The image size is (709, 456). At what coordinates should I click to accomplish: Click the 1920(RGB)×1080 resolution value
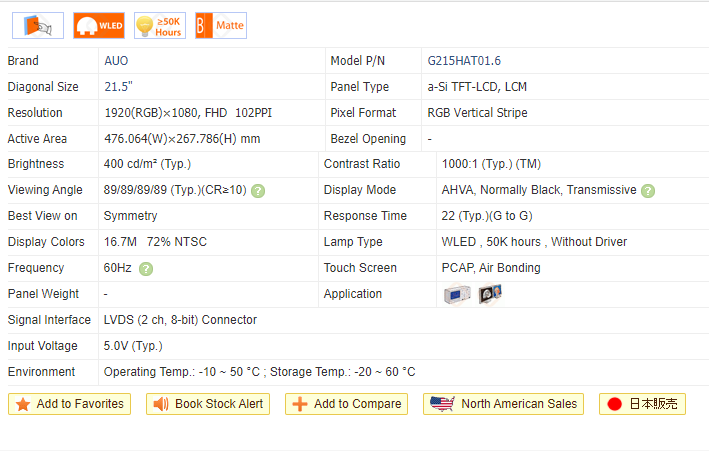[150, 113]
